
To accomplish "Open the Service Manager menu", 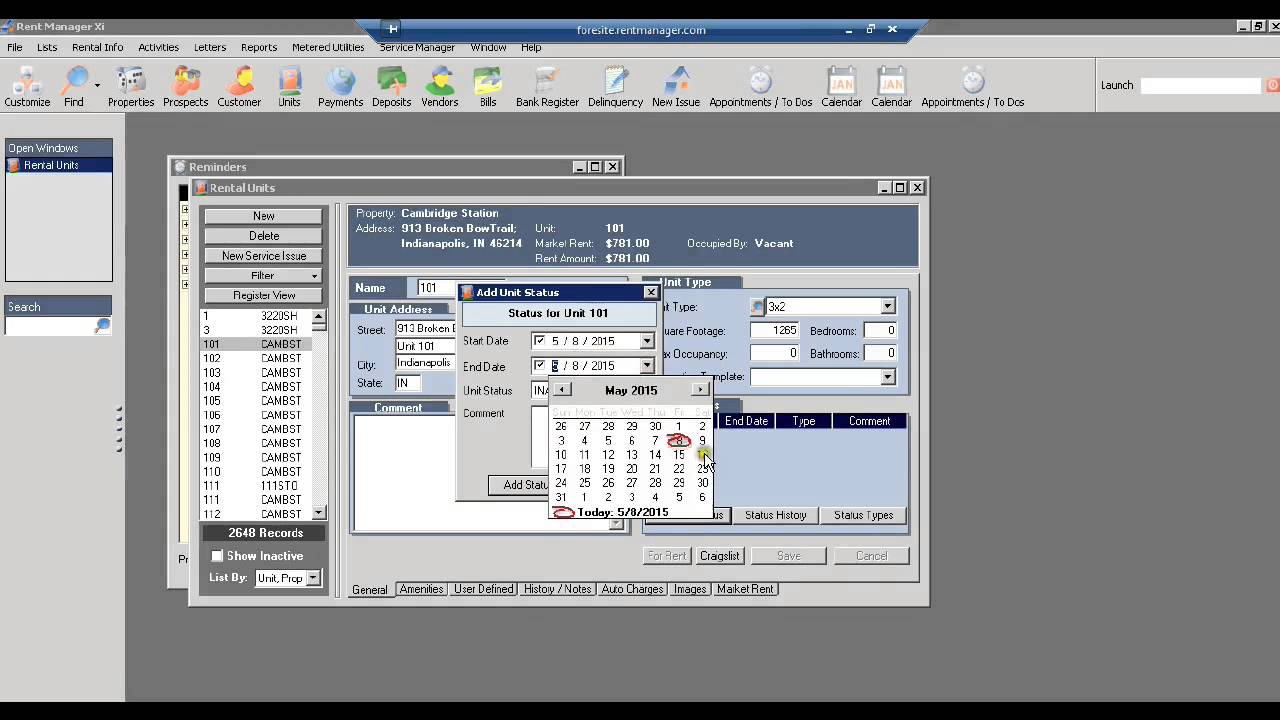I will pyautogui.click(x=417, y=47).
